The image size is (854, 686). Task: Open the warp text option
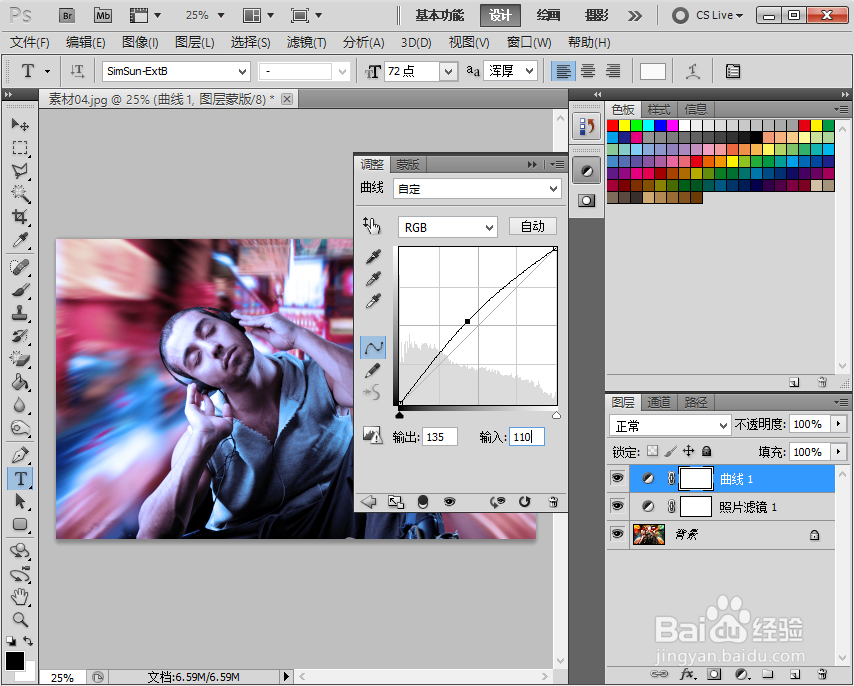click(x=693, y=71)
